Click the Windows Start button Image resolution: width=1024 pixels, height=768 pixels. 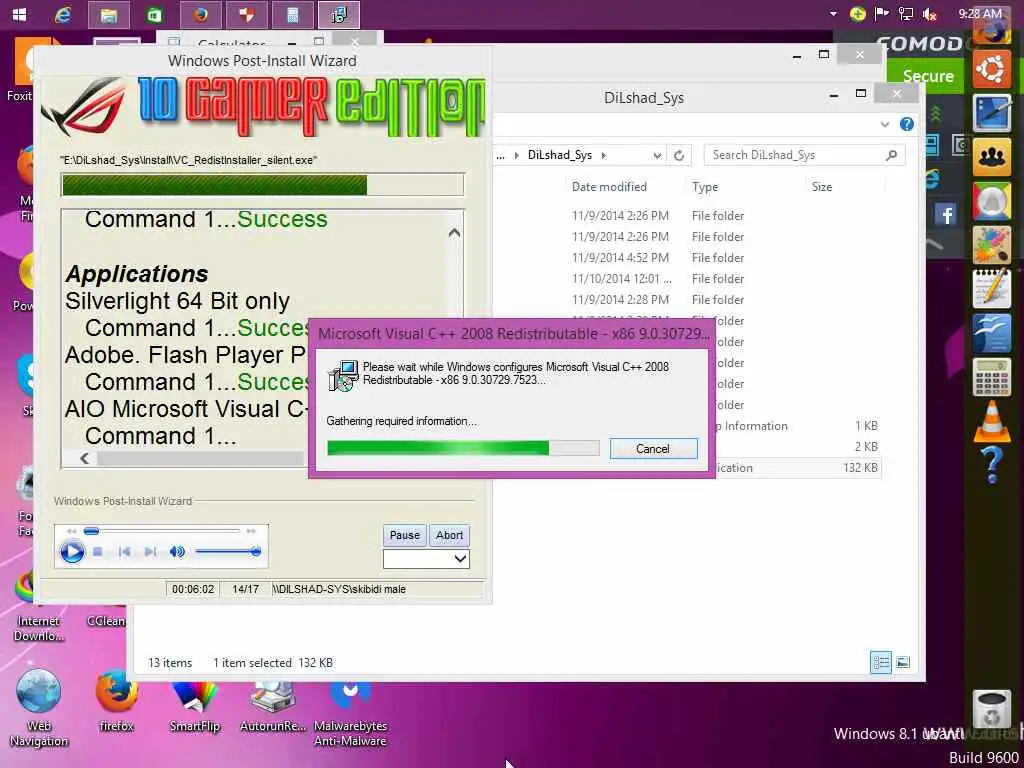click(19, 14)
